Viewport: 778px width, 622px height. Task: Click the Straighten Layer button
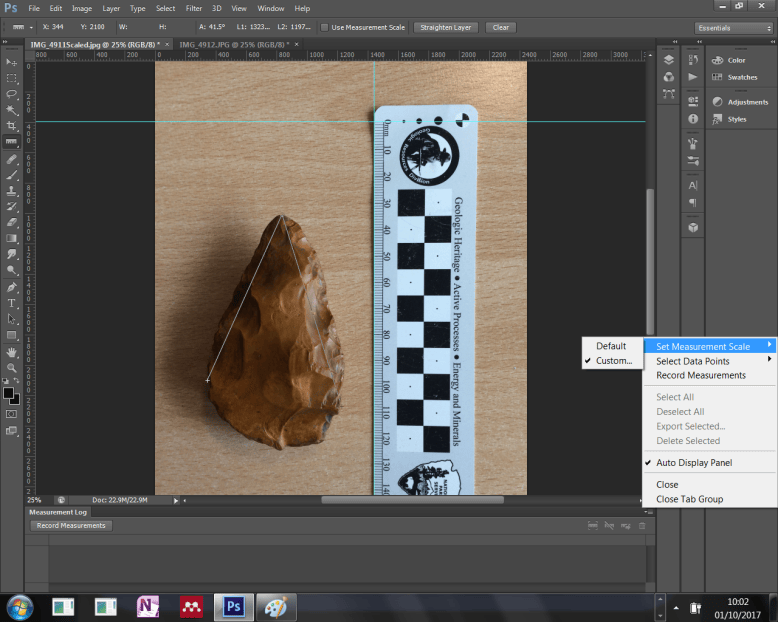(x=446, y=28)
